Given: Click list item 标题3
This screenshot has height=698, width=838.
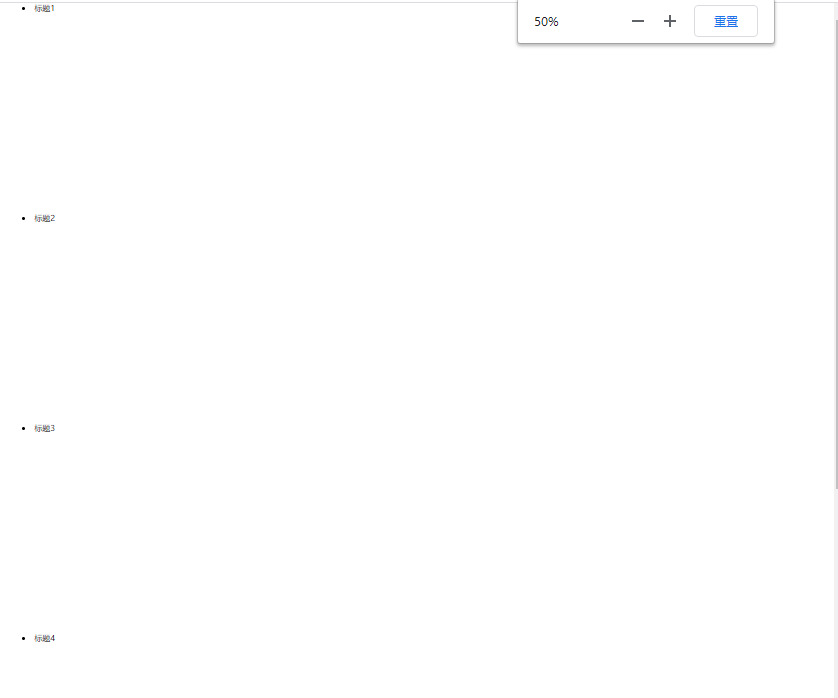Looking at the screenshot, I should [x=44, y=428].
